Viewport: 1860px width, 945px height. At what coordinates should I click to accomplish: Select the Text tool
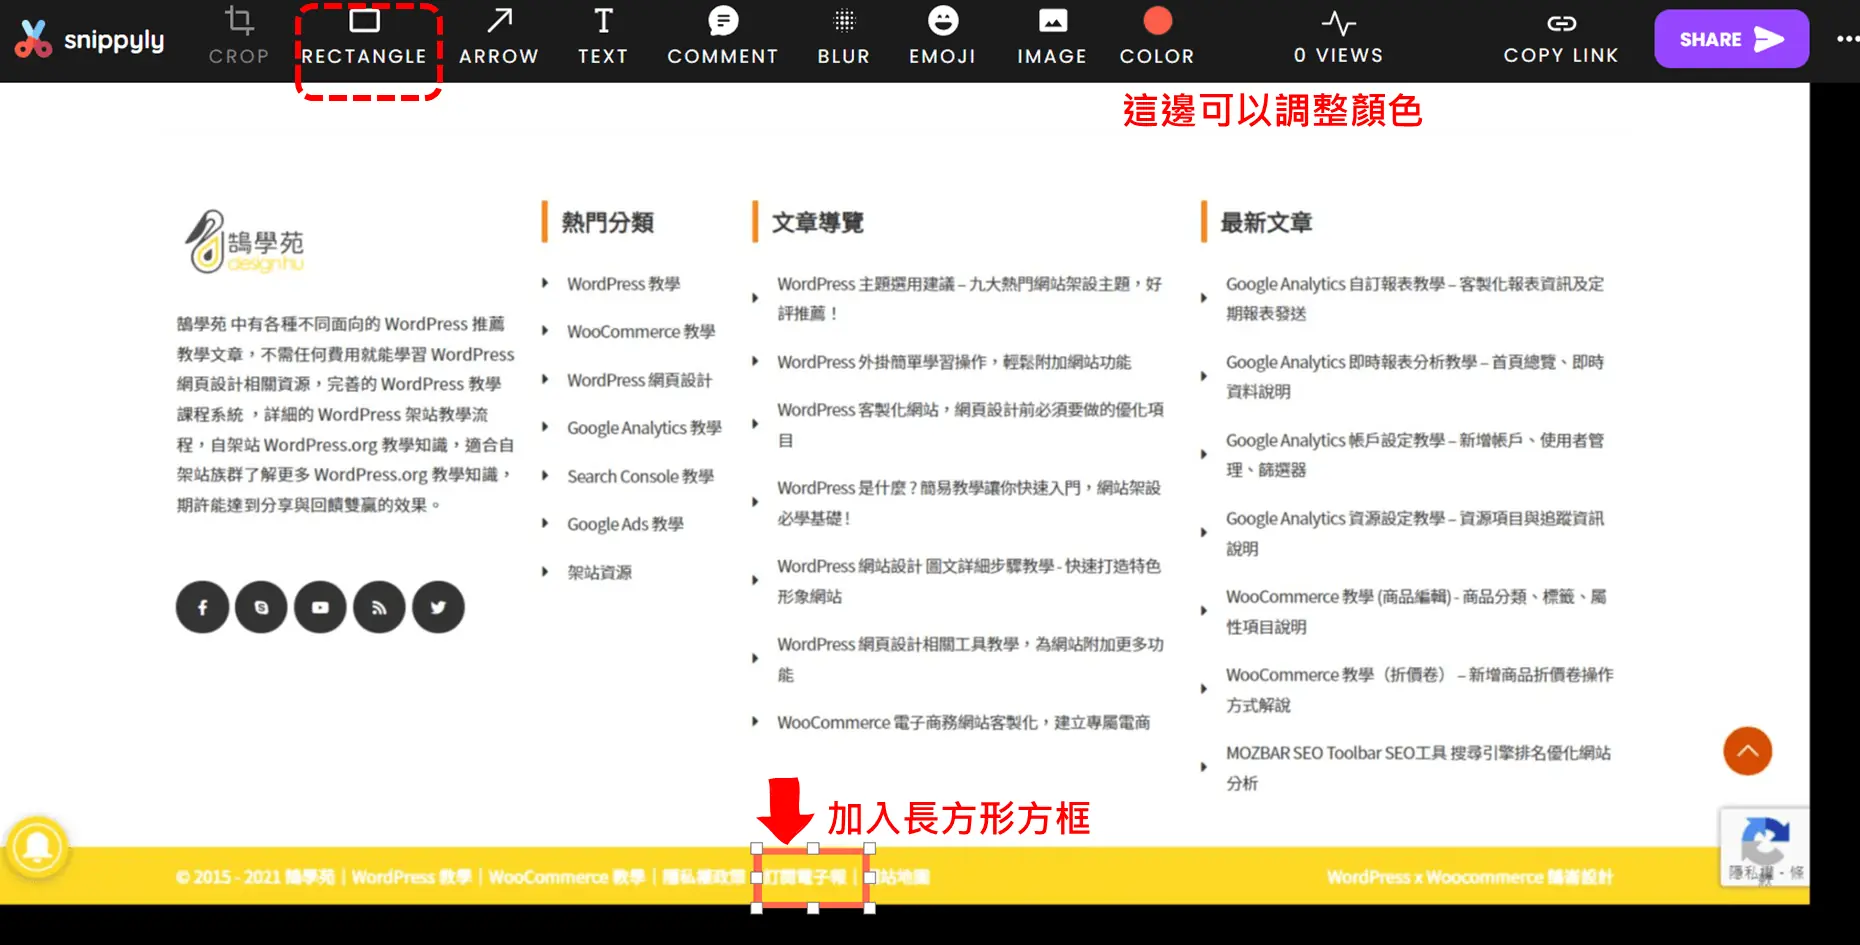[603, 38]
